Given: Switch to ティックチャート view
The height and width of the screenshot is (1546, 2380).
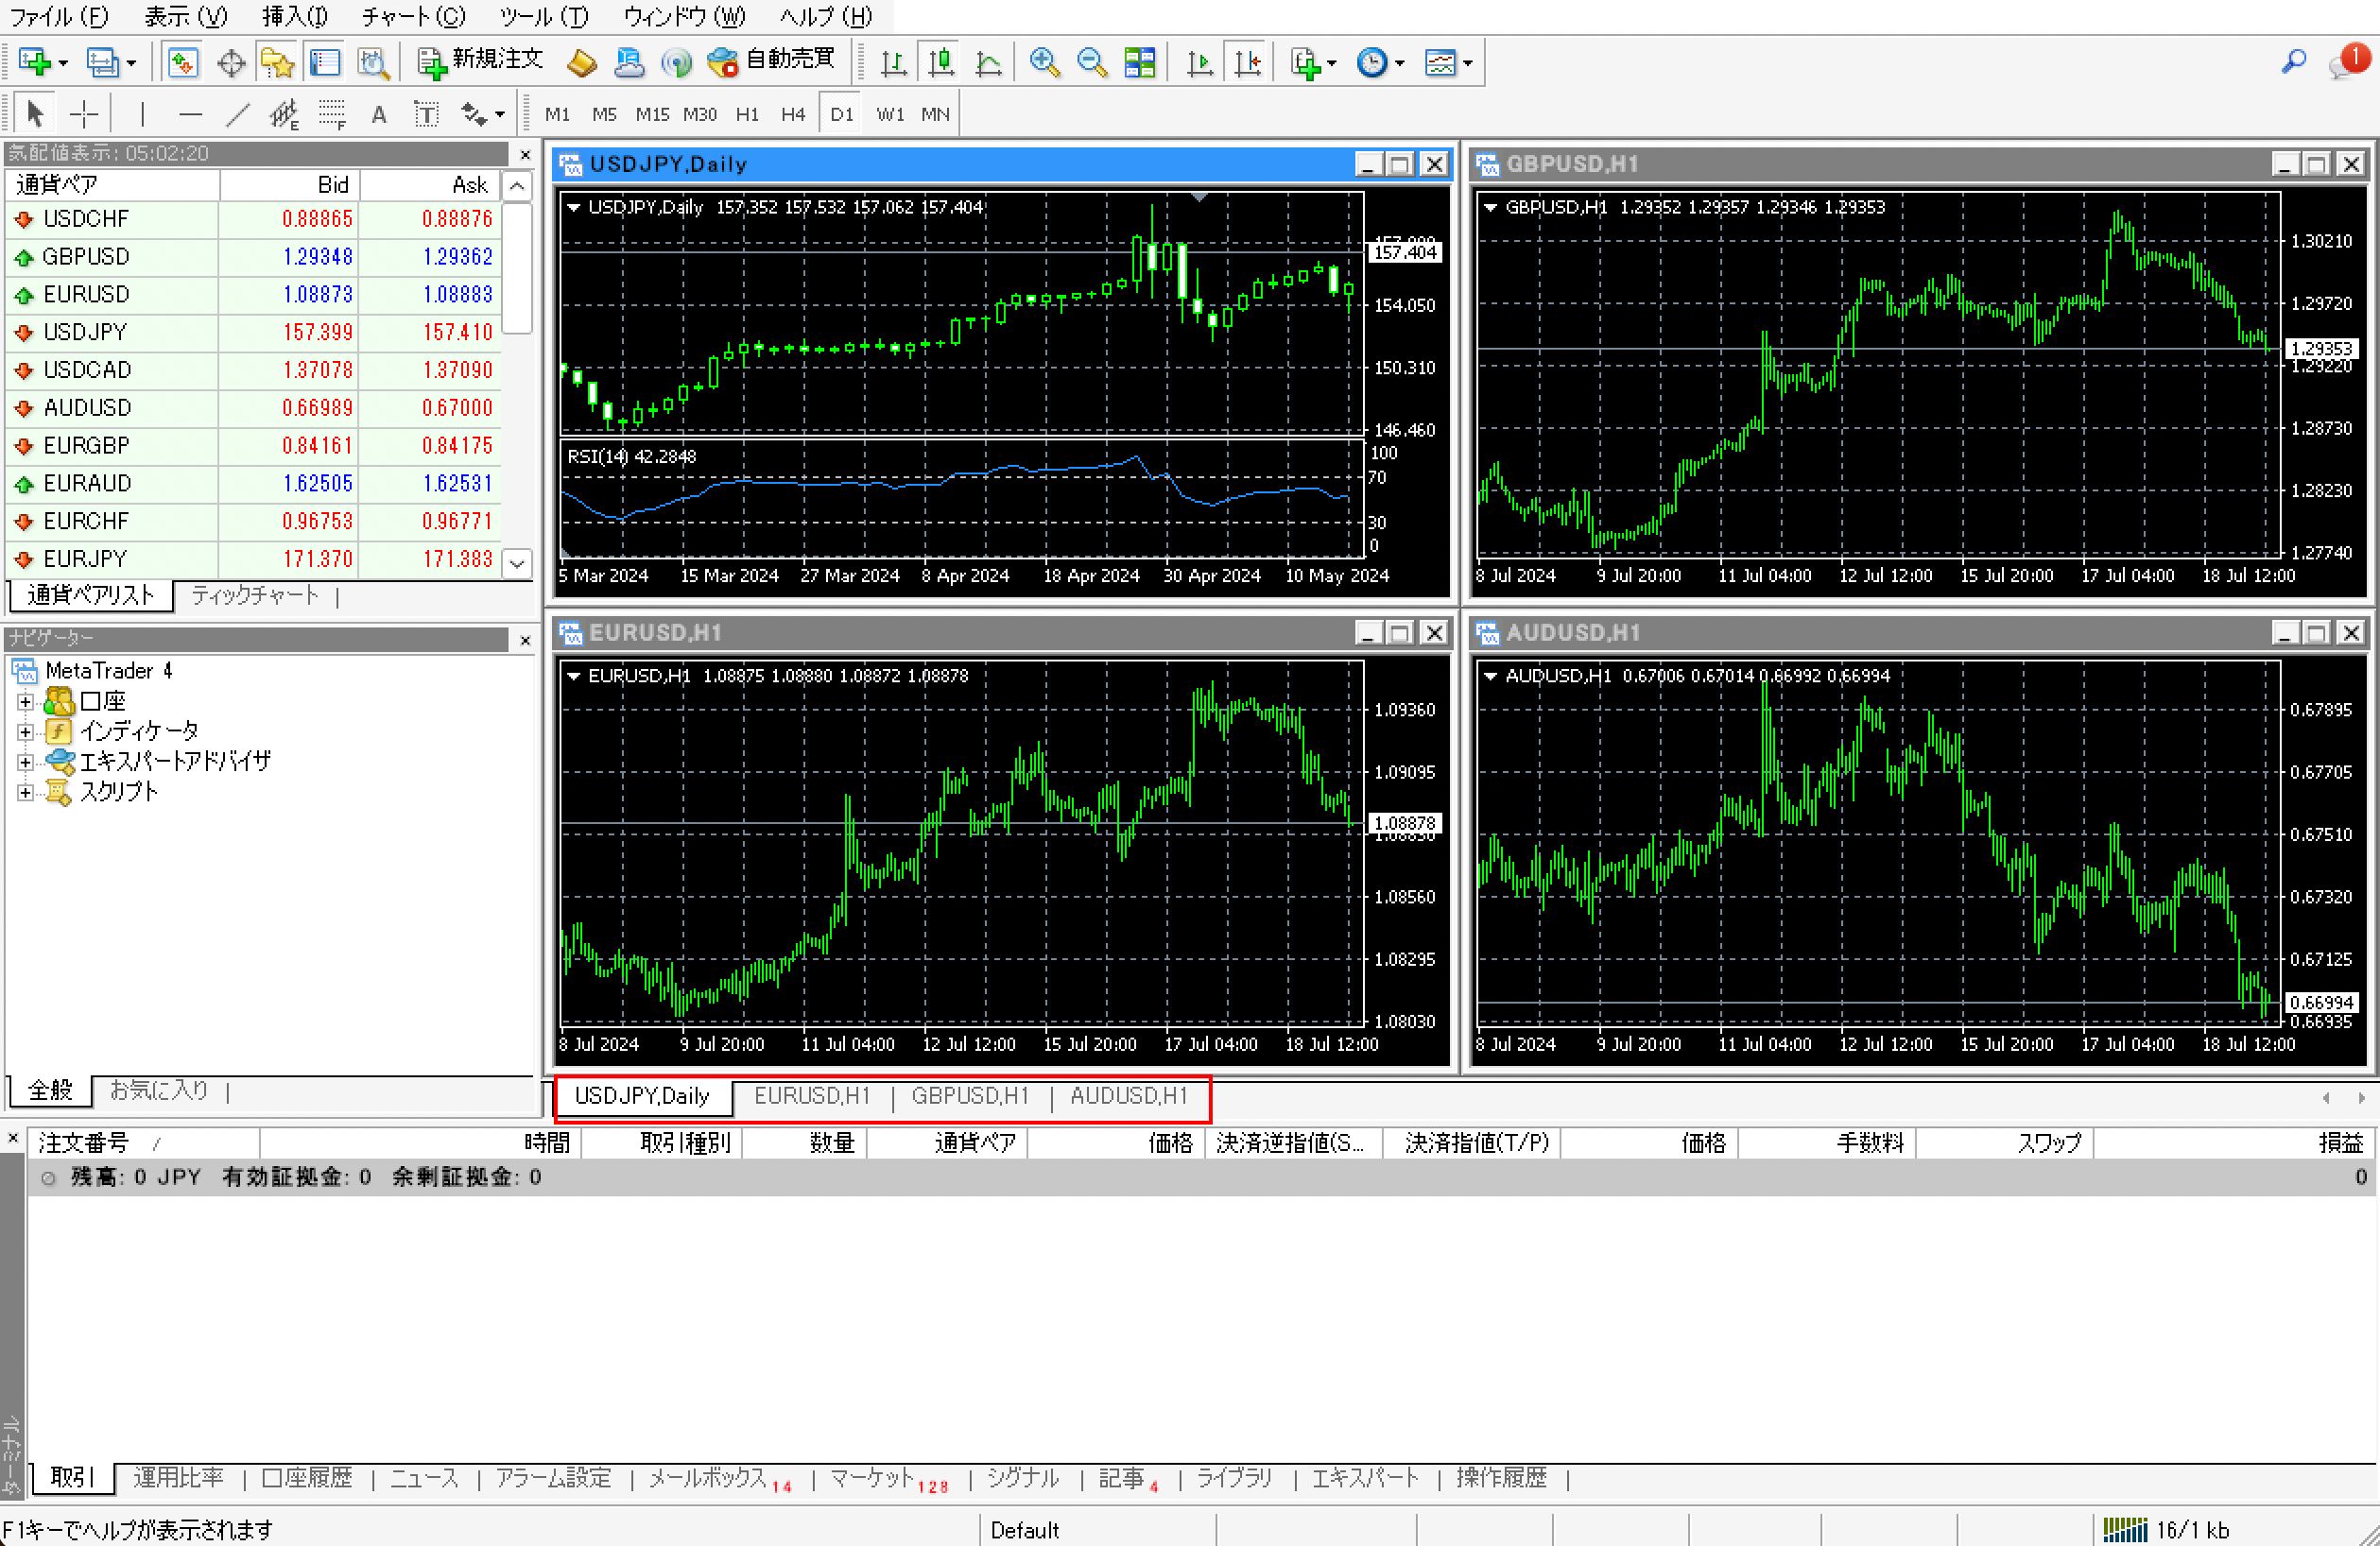Looking at the screenshot, I should 253,595.
